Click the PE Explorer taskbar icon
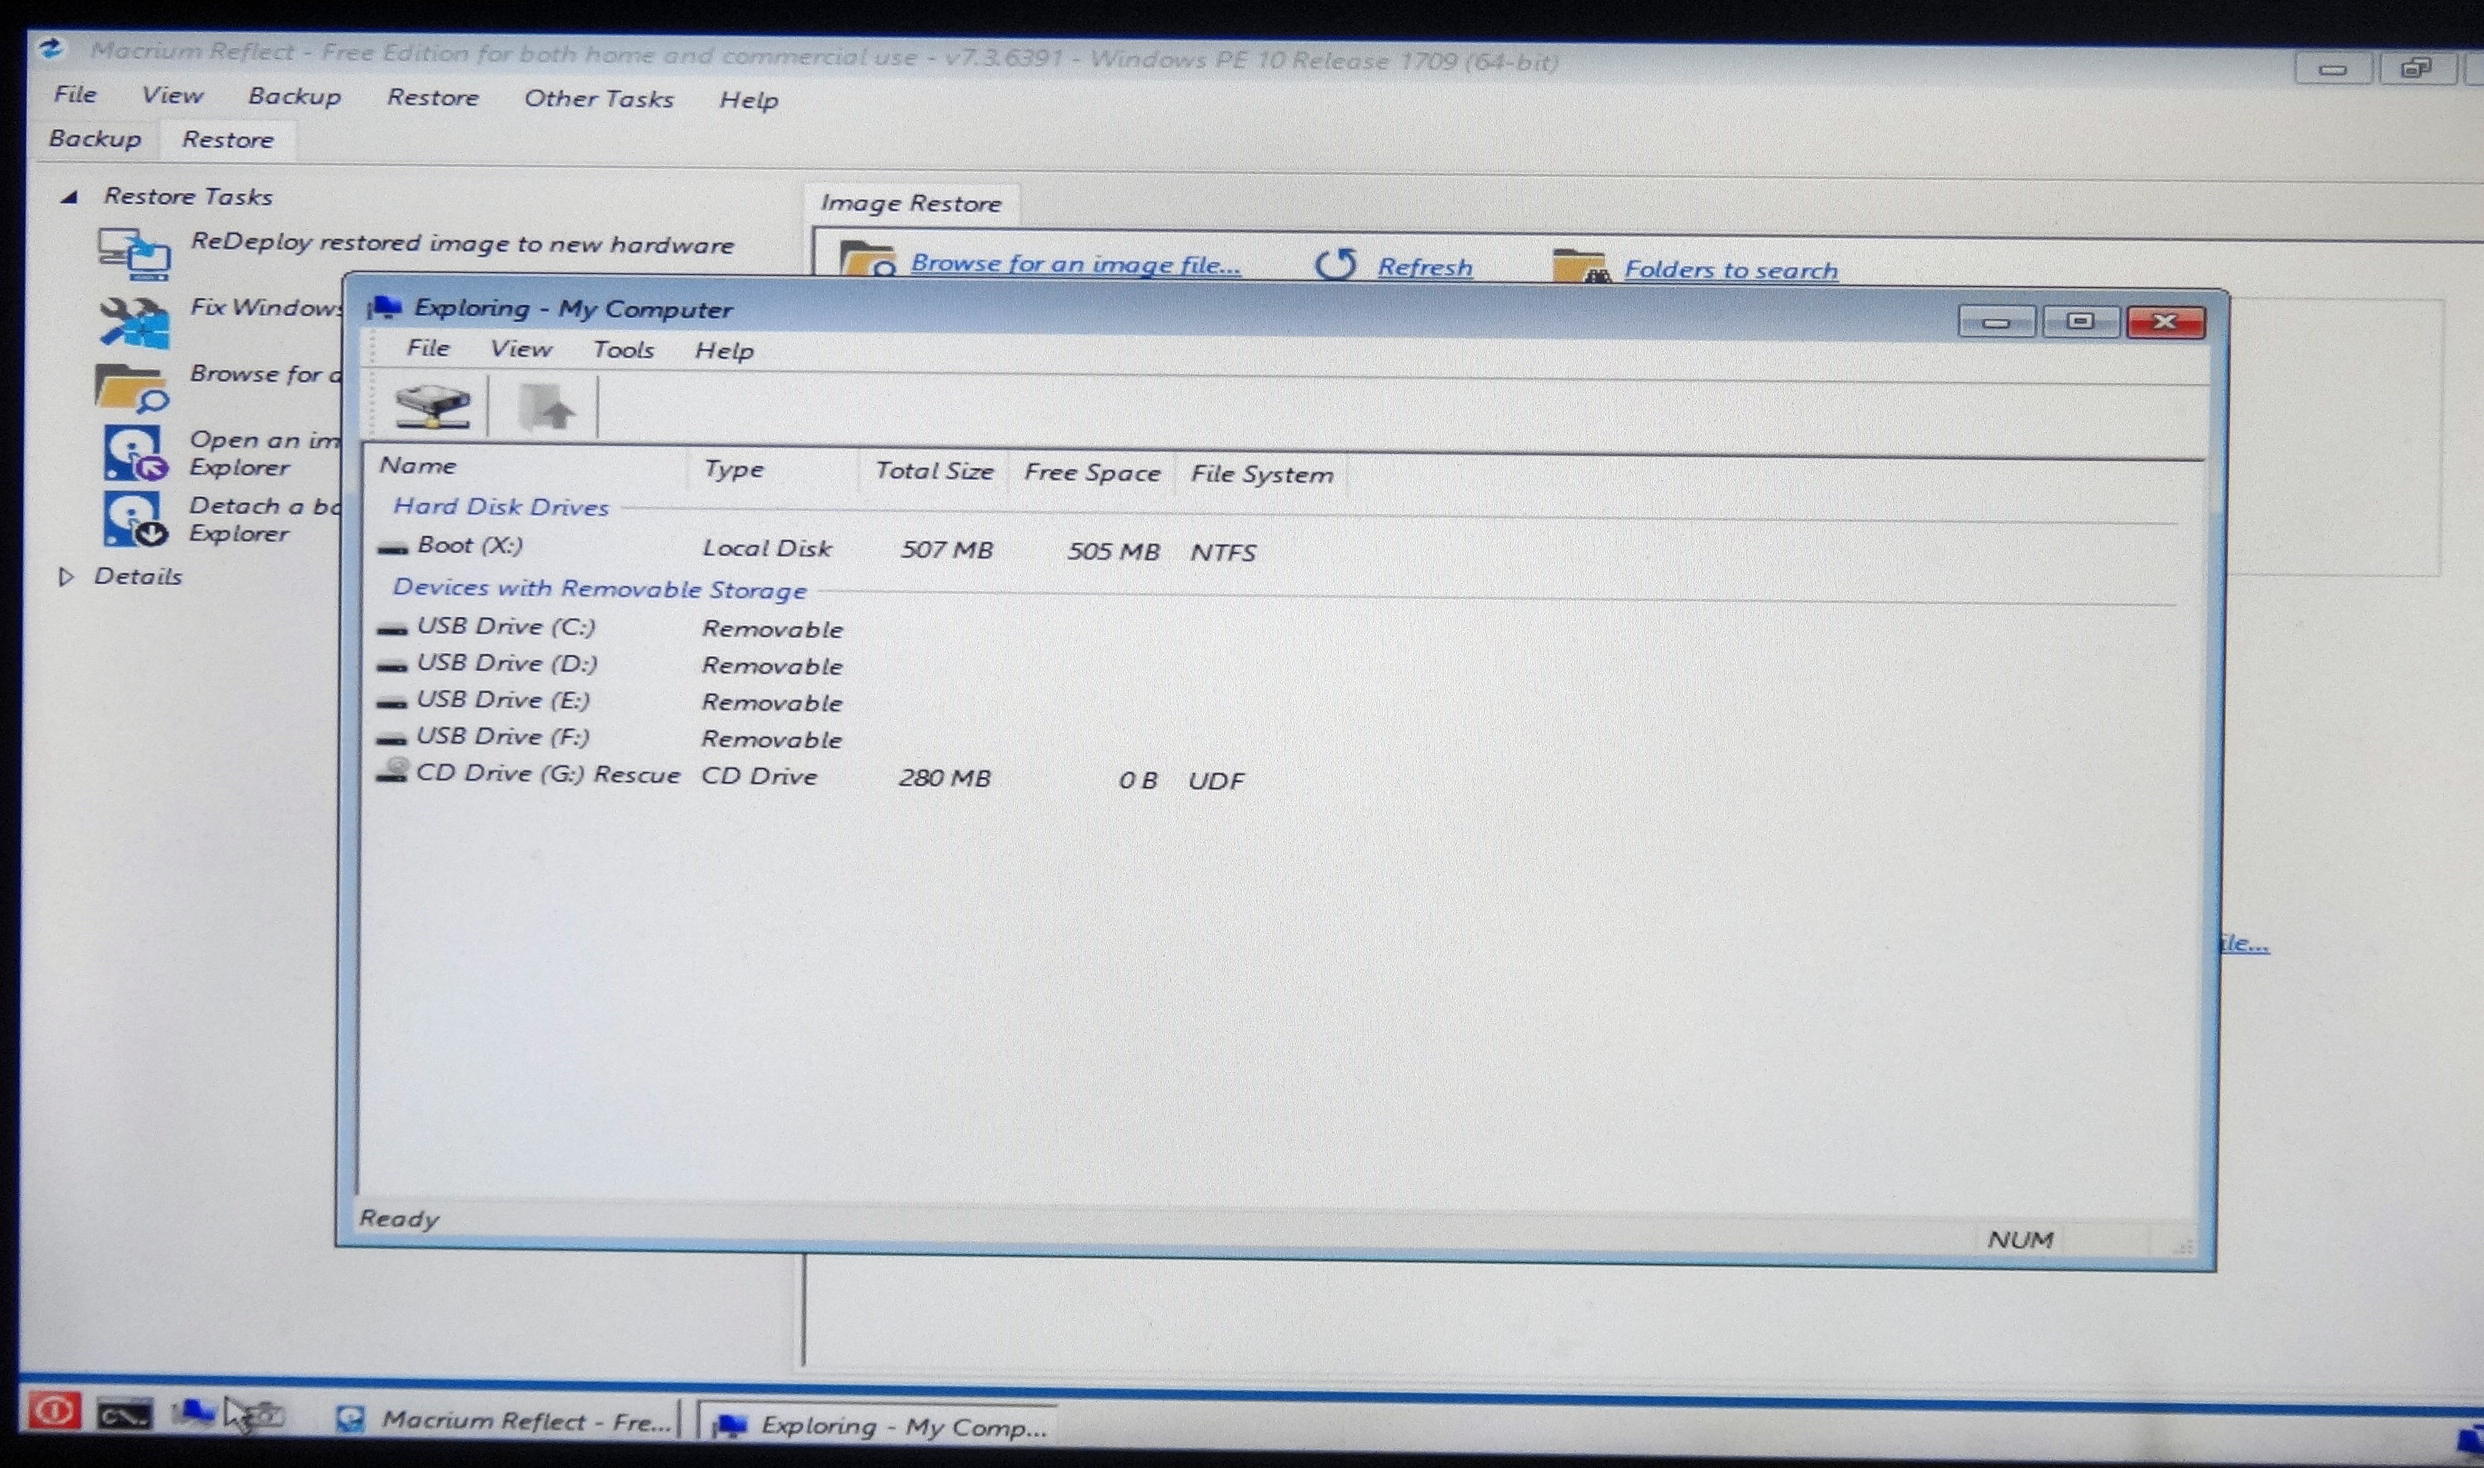The width and height of the screenshot is (2484, 1468). click(x=194, y=1413)
